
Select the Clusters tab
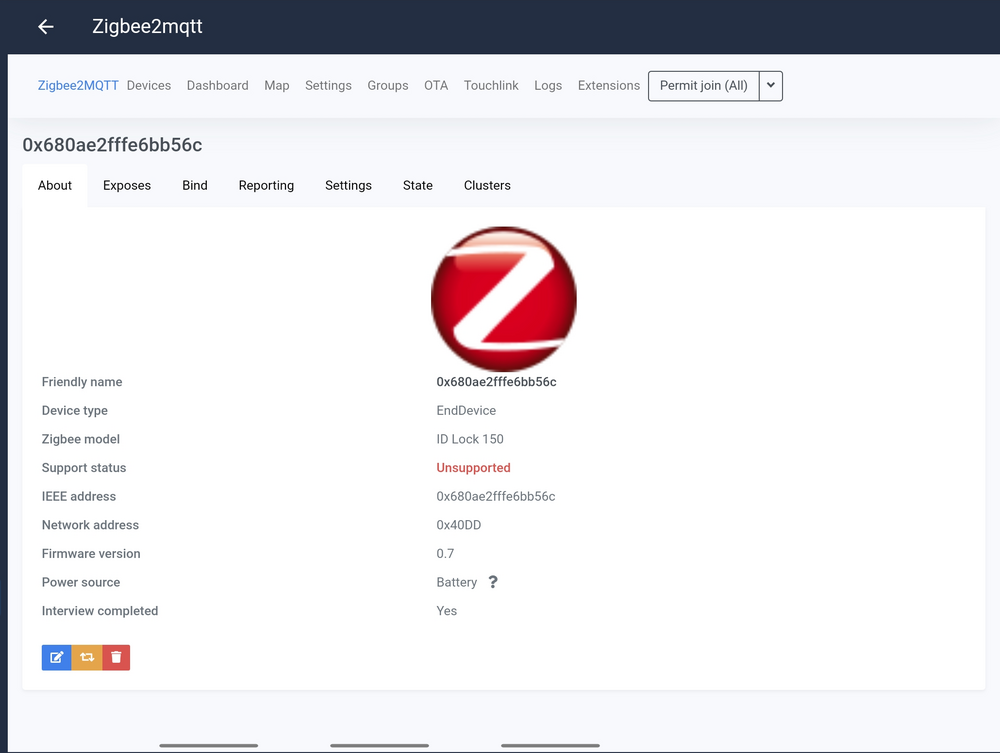tap(487, 186)
